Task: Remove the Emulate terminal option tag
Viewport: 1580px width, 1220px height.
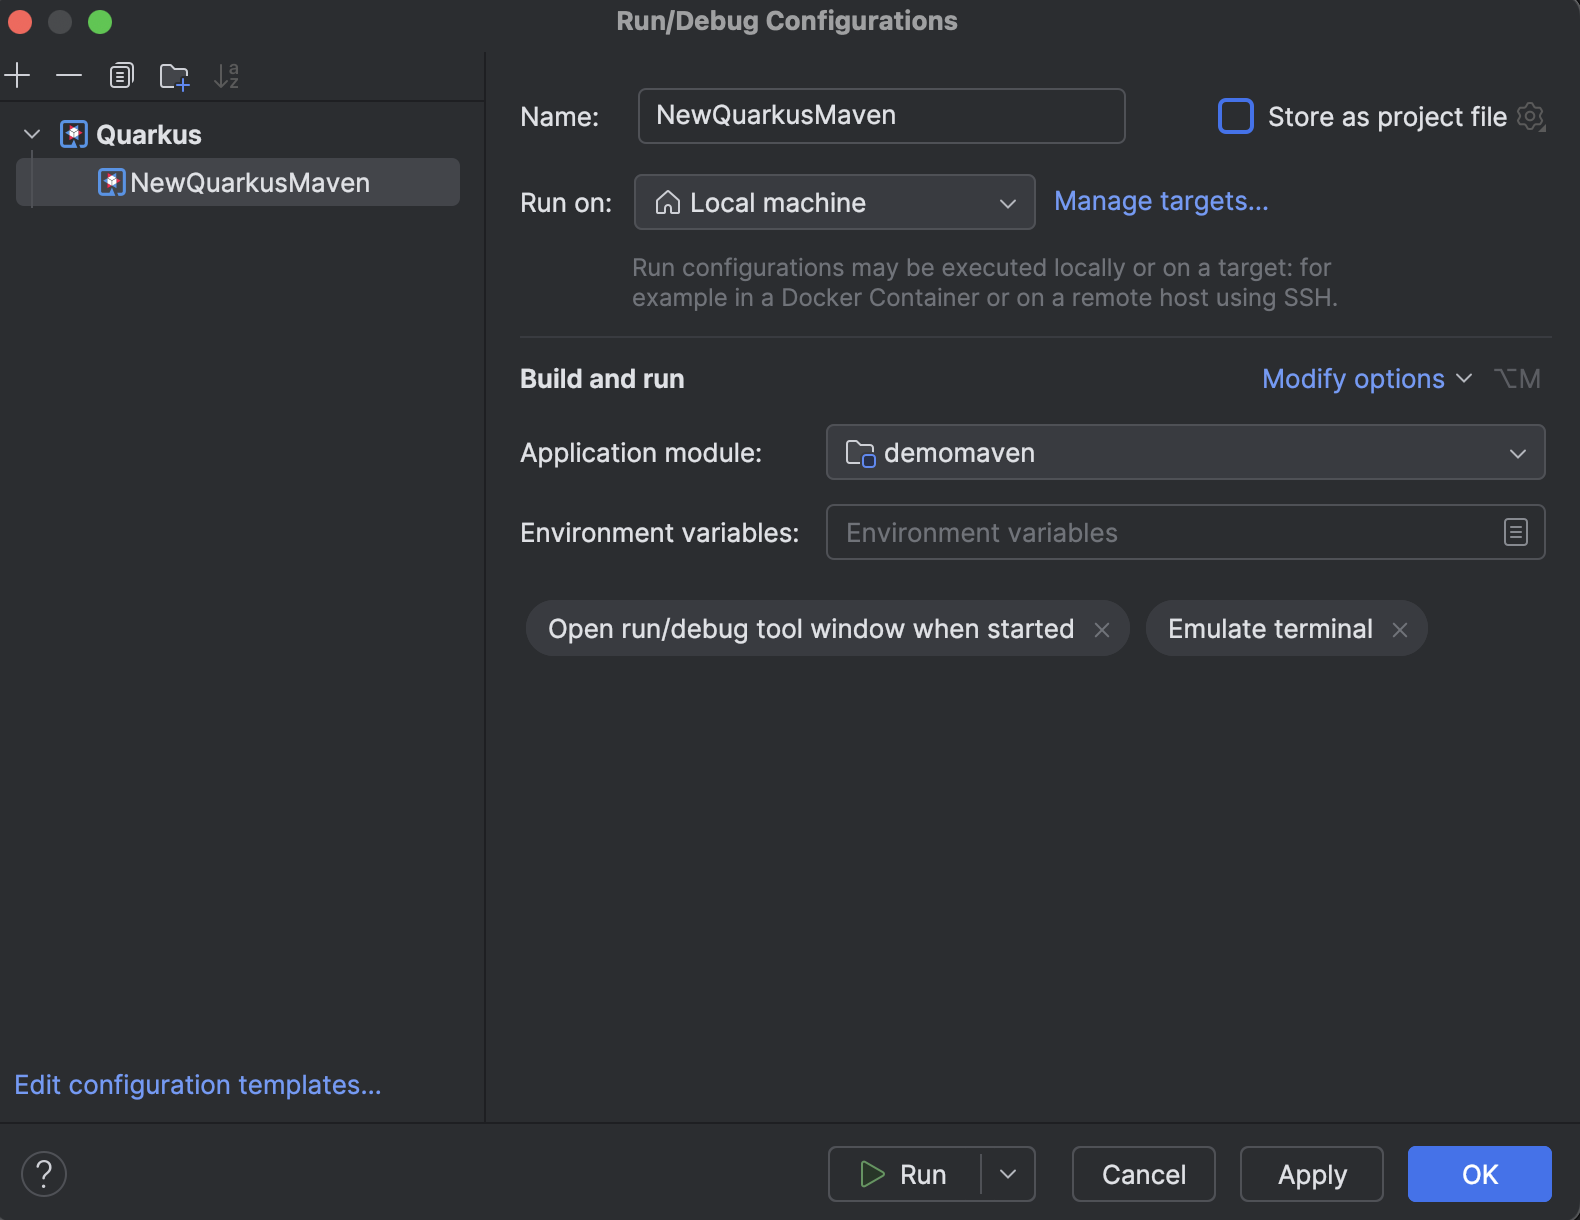Action: [x=1400, y=630]
